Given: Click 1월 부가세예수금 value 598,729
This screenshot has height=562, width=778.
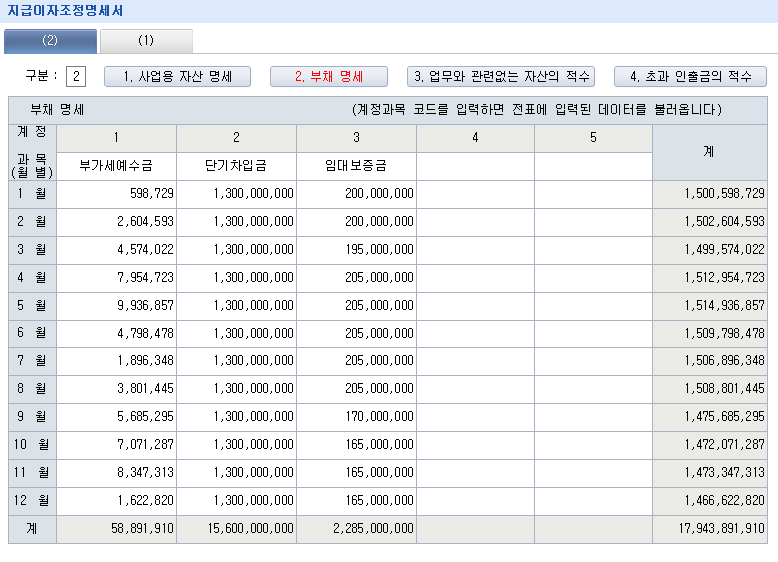Looking at the screenshot, I should (116, 194).
